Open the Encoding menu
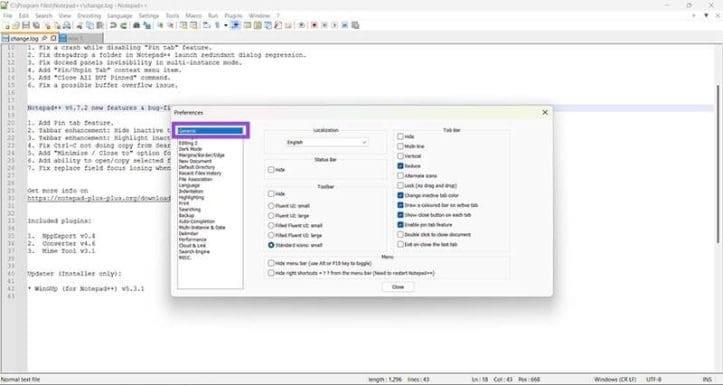The height and width of the screenshot is (385, 723). pyautogui.click(x=89, y=16)
